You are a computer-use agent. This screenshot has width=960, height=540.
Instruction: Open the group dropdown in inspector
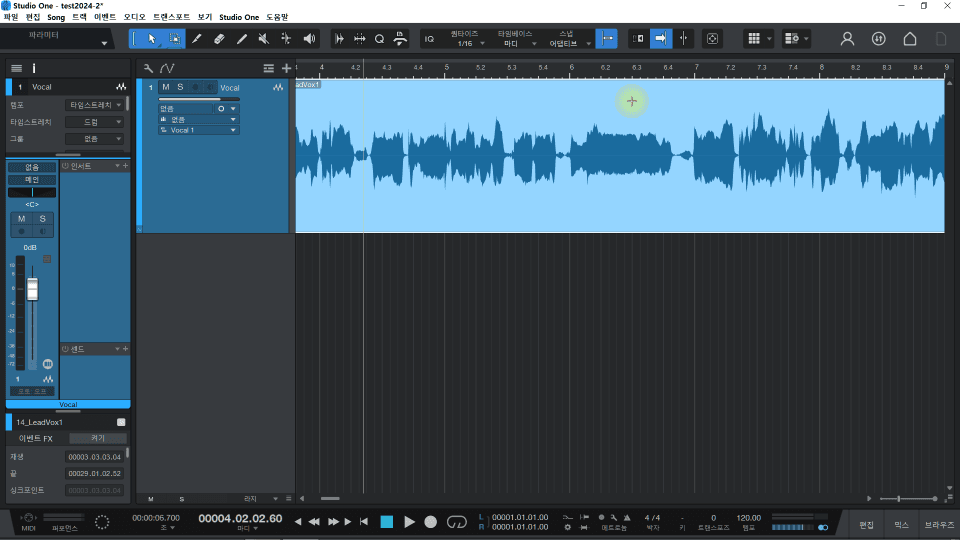(x=95, y=139)
